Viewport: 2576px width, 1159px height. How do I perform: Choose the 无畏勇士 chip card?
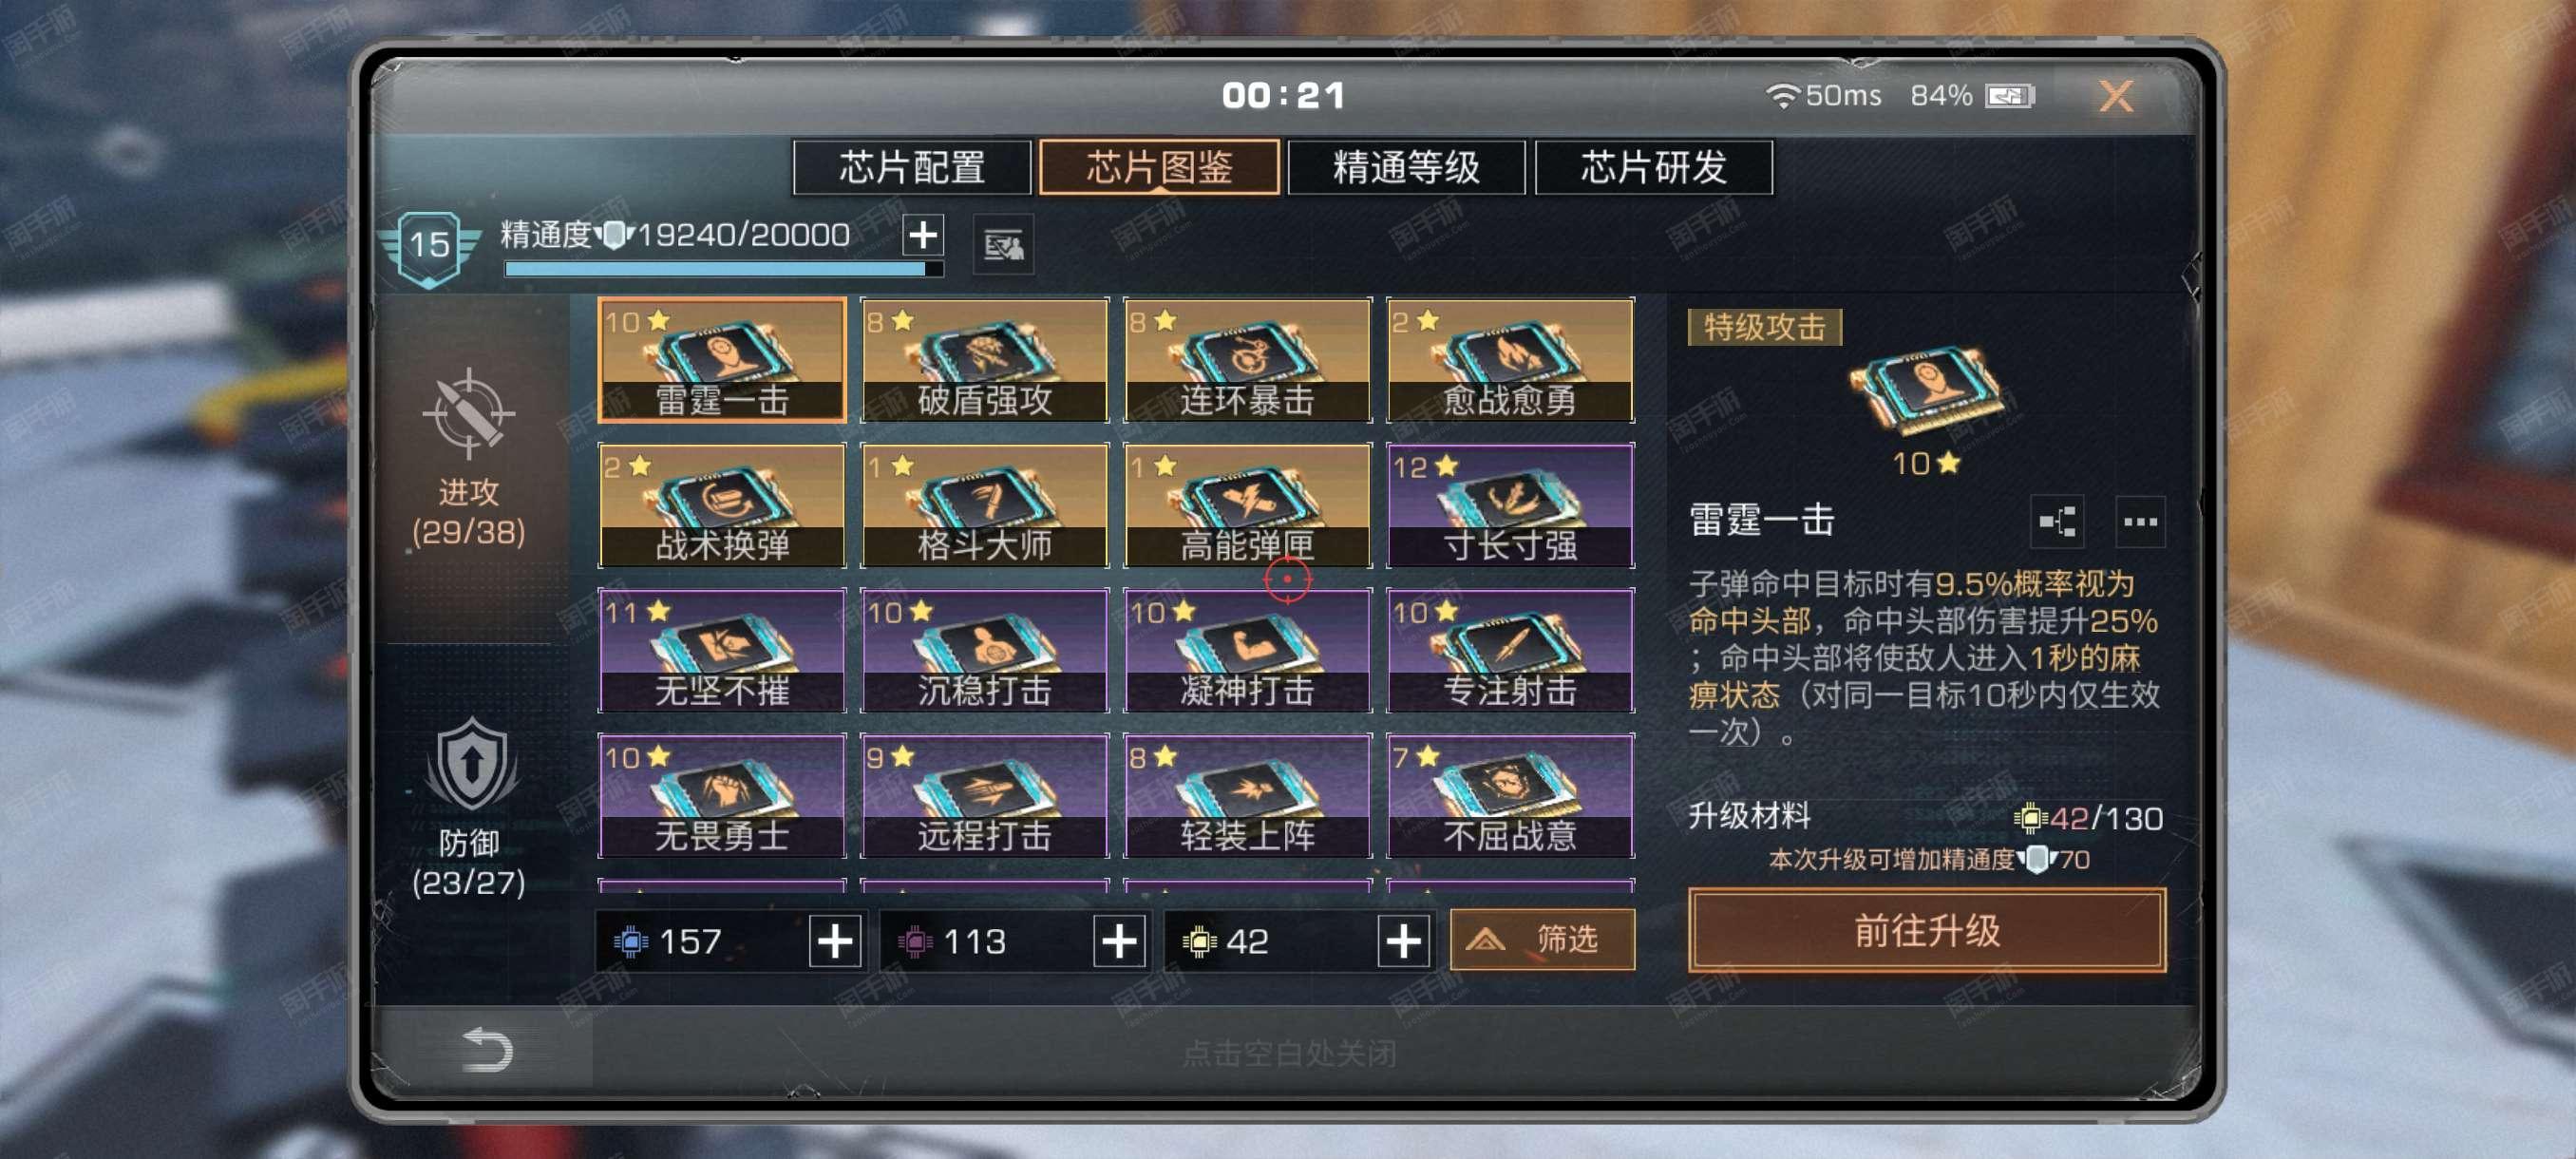(722, 796)
